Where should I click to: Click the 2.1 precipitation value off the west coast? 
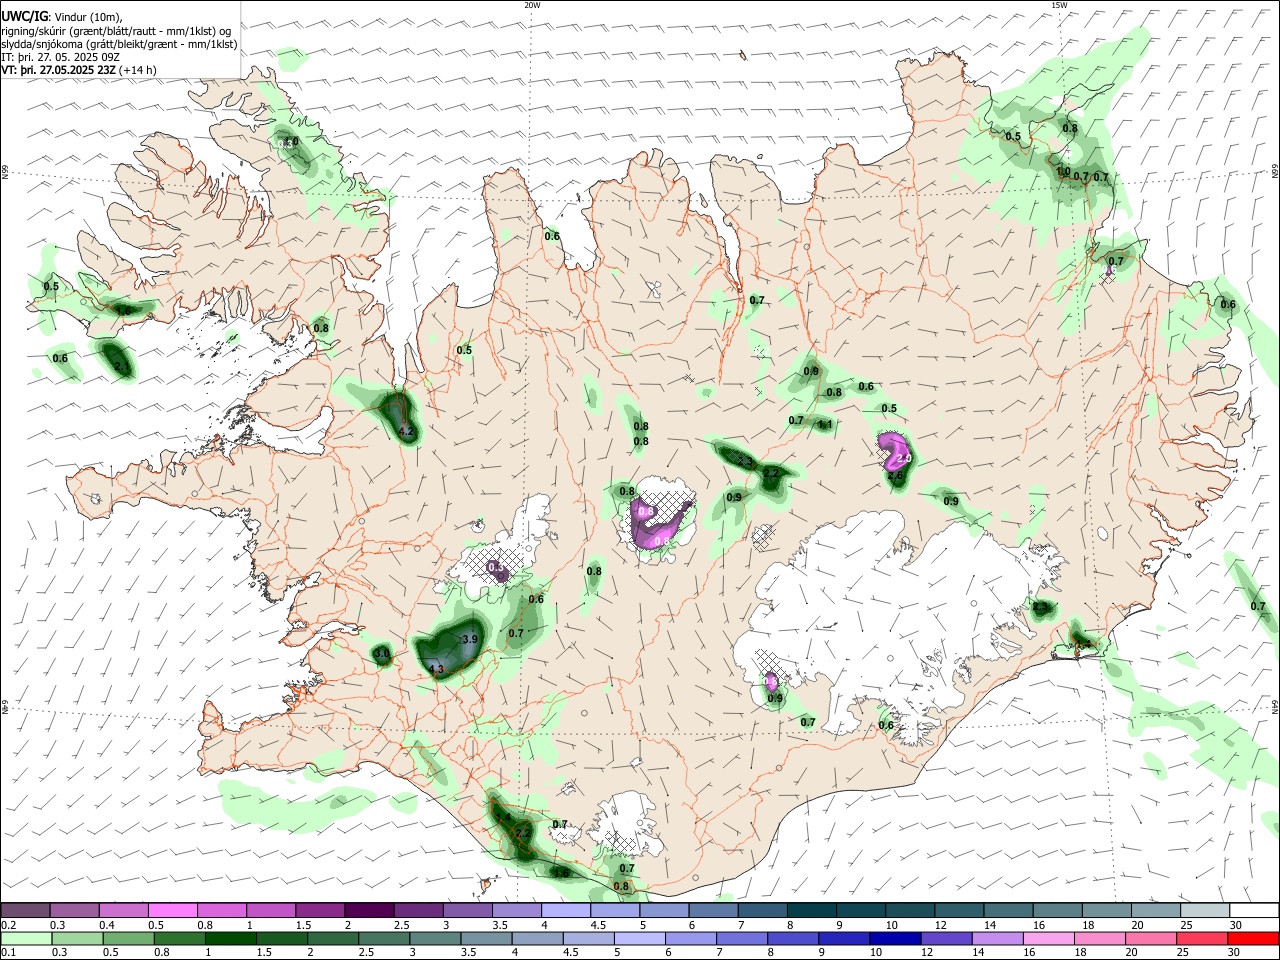point(122,368)
